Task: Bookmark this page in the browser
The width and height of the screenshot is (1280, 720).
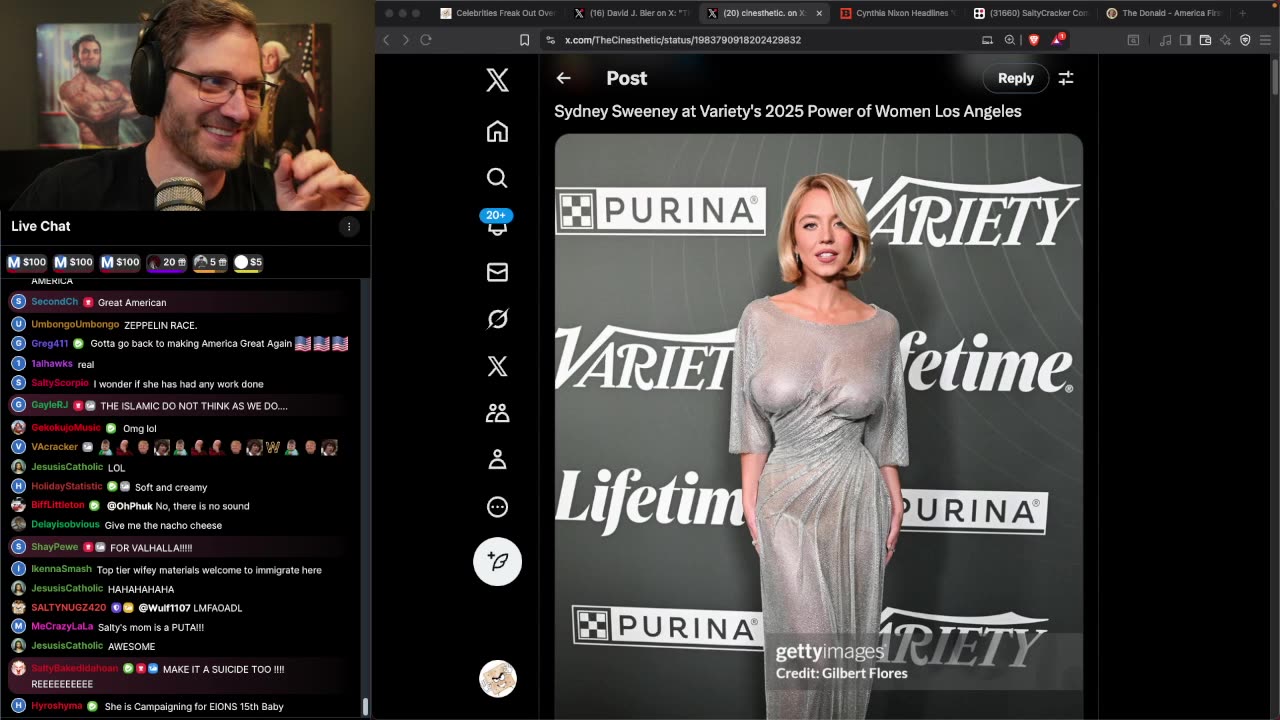Action: (x=524, y=40)
